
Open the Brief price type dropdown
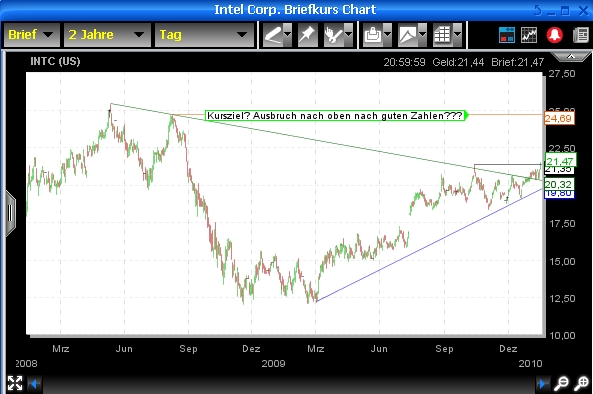tap(31, 35)
